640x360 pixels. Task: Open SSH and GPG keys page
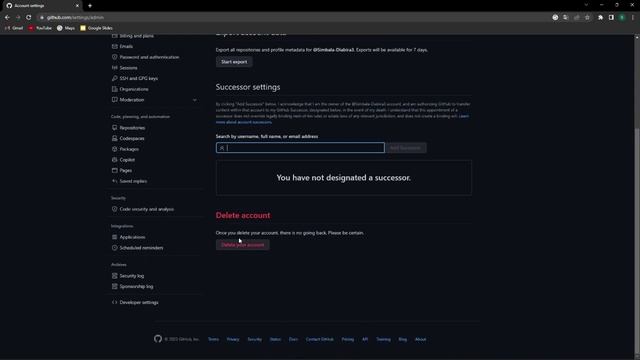[x=138, y=78]
